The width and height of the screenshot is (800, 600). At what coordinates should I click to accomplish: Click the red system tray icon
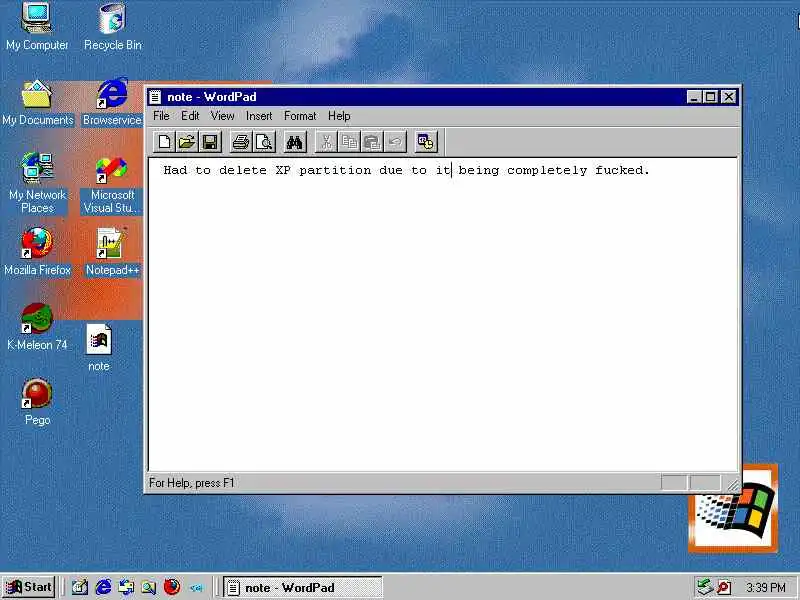(723, 587)
